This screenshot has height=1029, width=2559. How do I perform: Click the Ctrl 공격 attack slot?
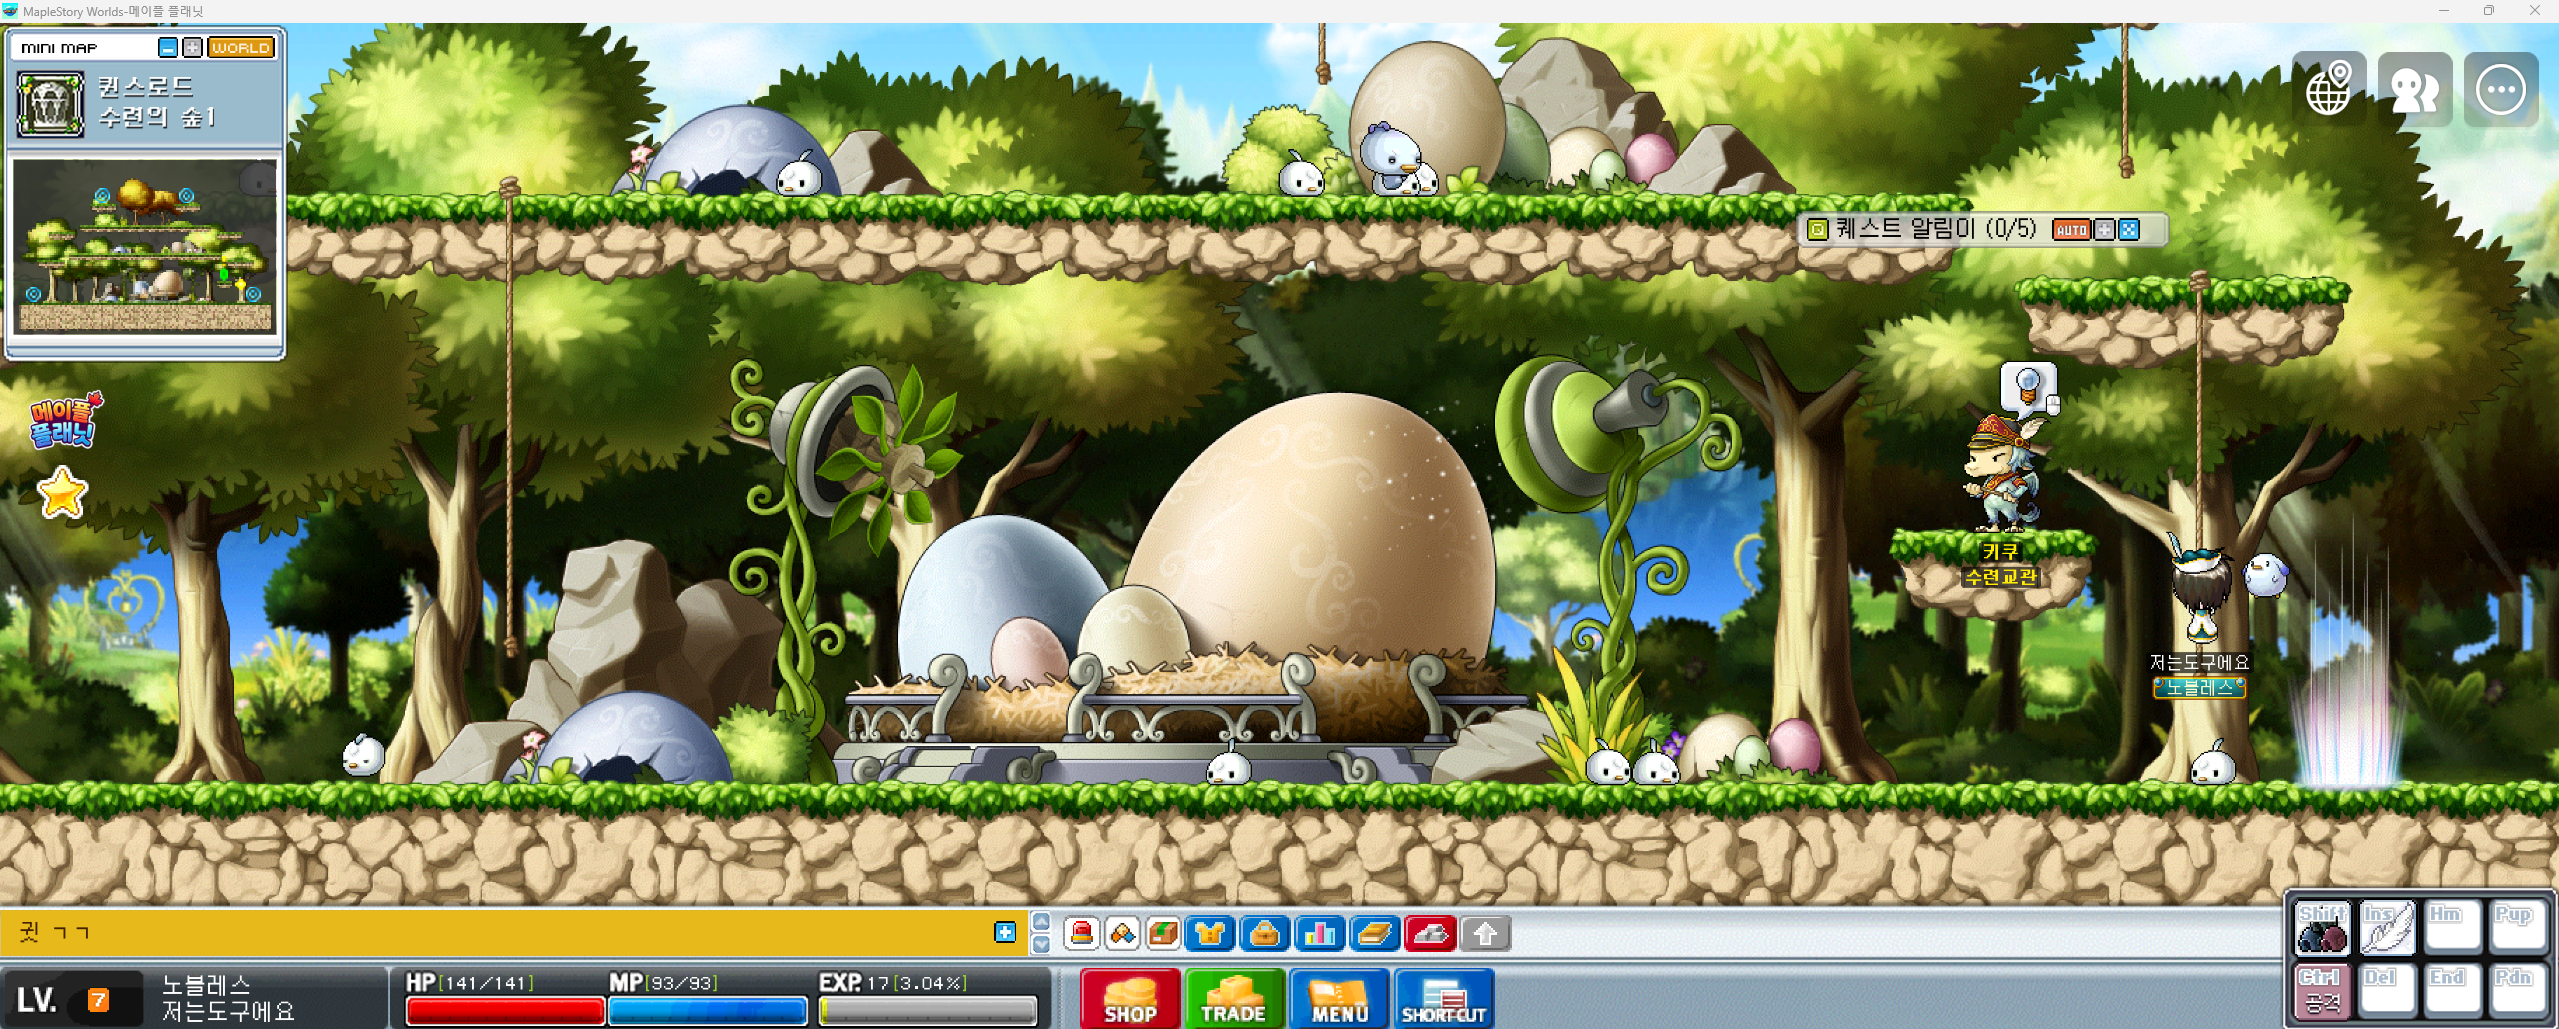(x=2322, y=991)
